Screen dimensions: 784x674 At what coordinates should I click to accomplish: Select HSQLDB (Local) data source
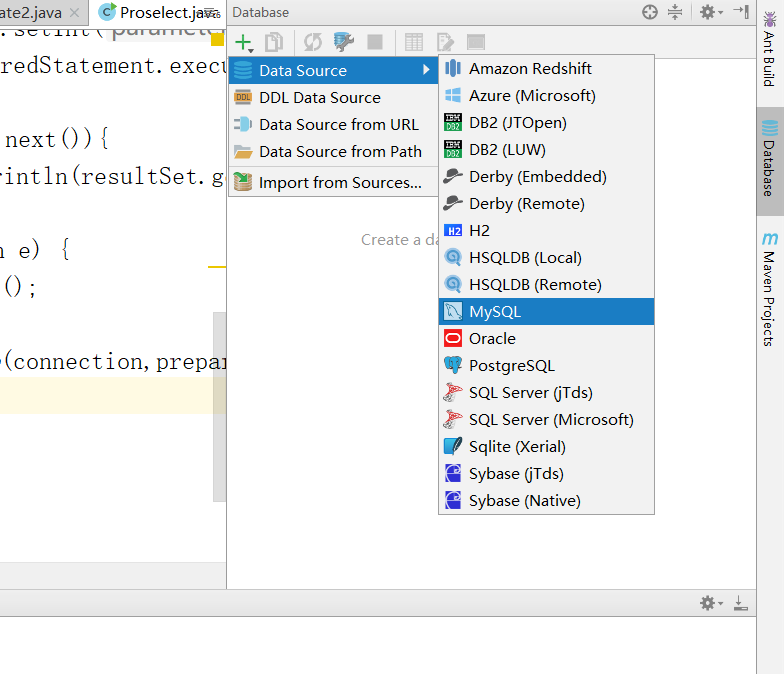coord(546,258)
